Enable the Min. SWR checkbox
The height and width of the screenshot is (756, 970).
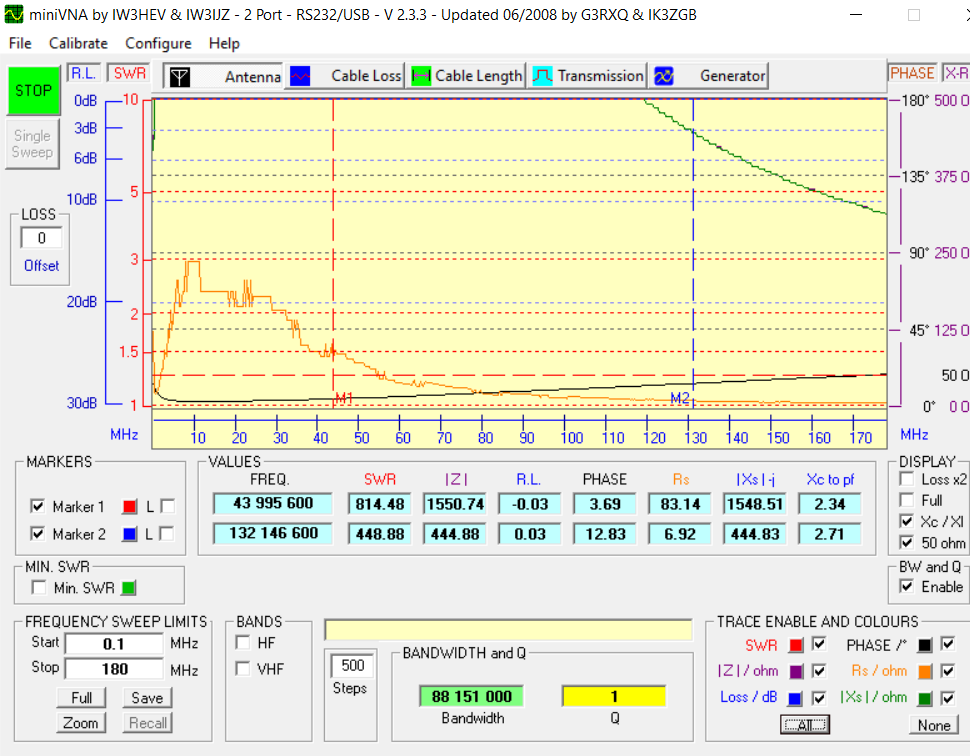click(x=39, y=587)
